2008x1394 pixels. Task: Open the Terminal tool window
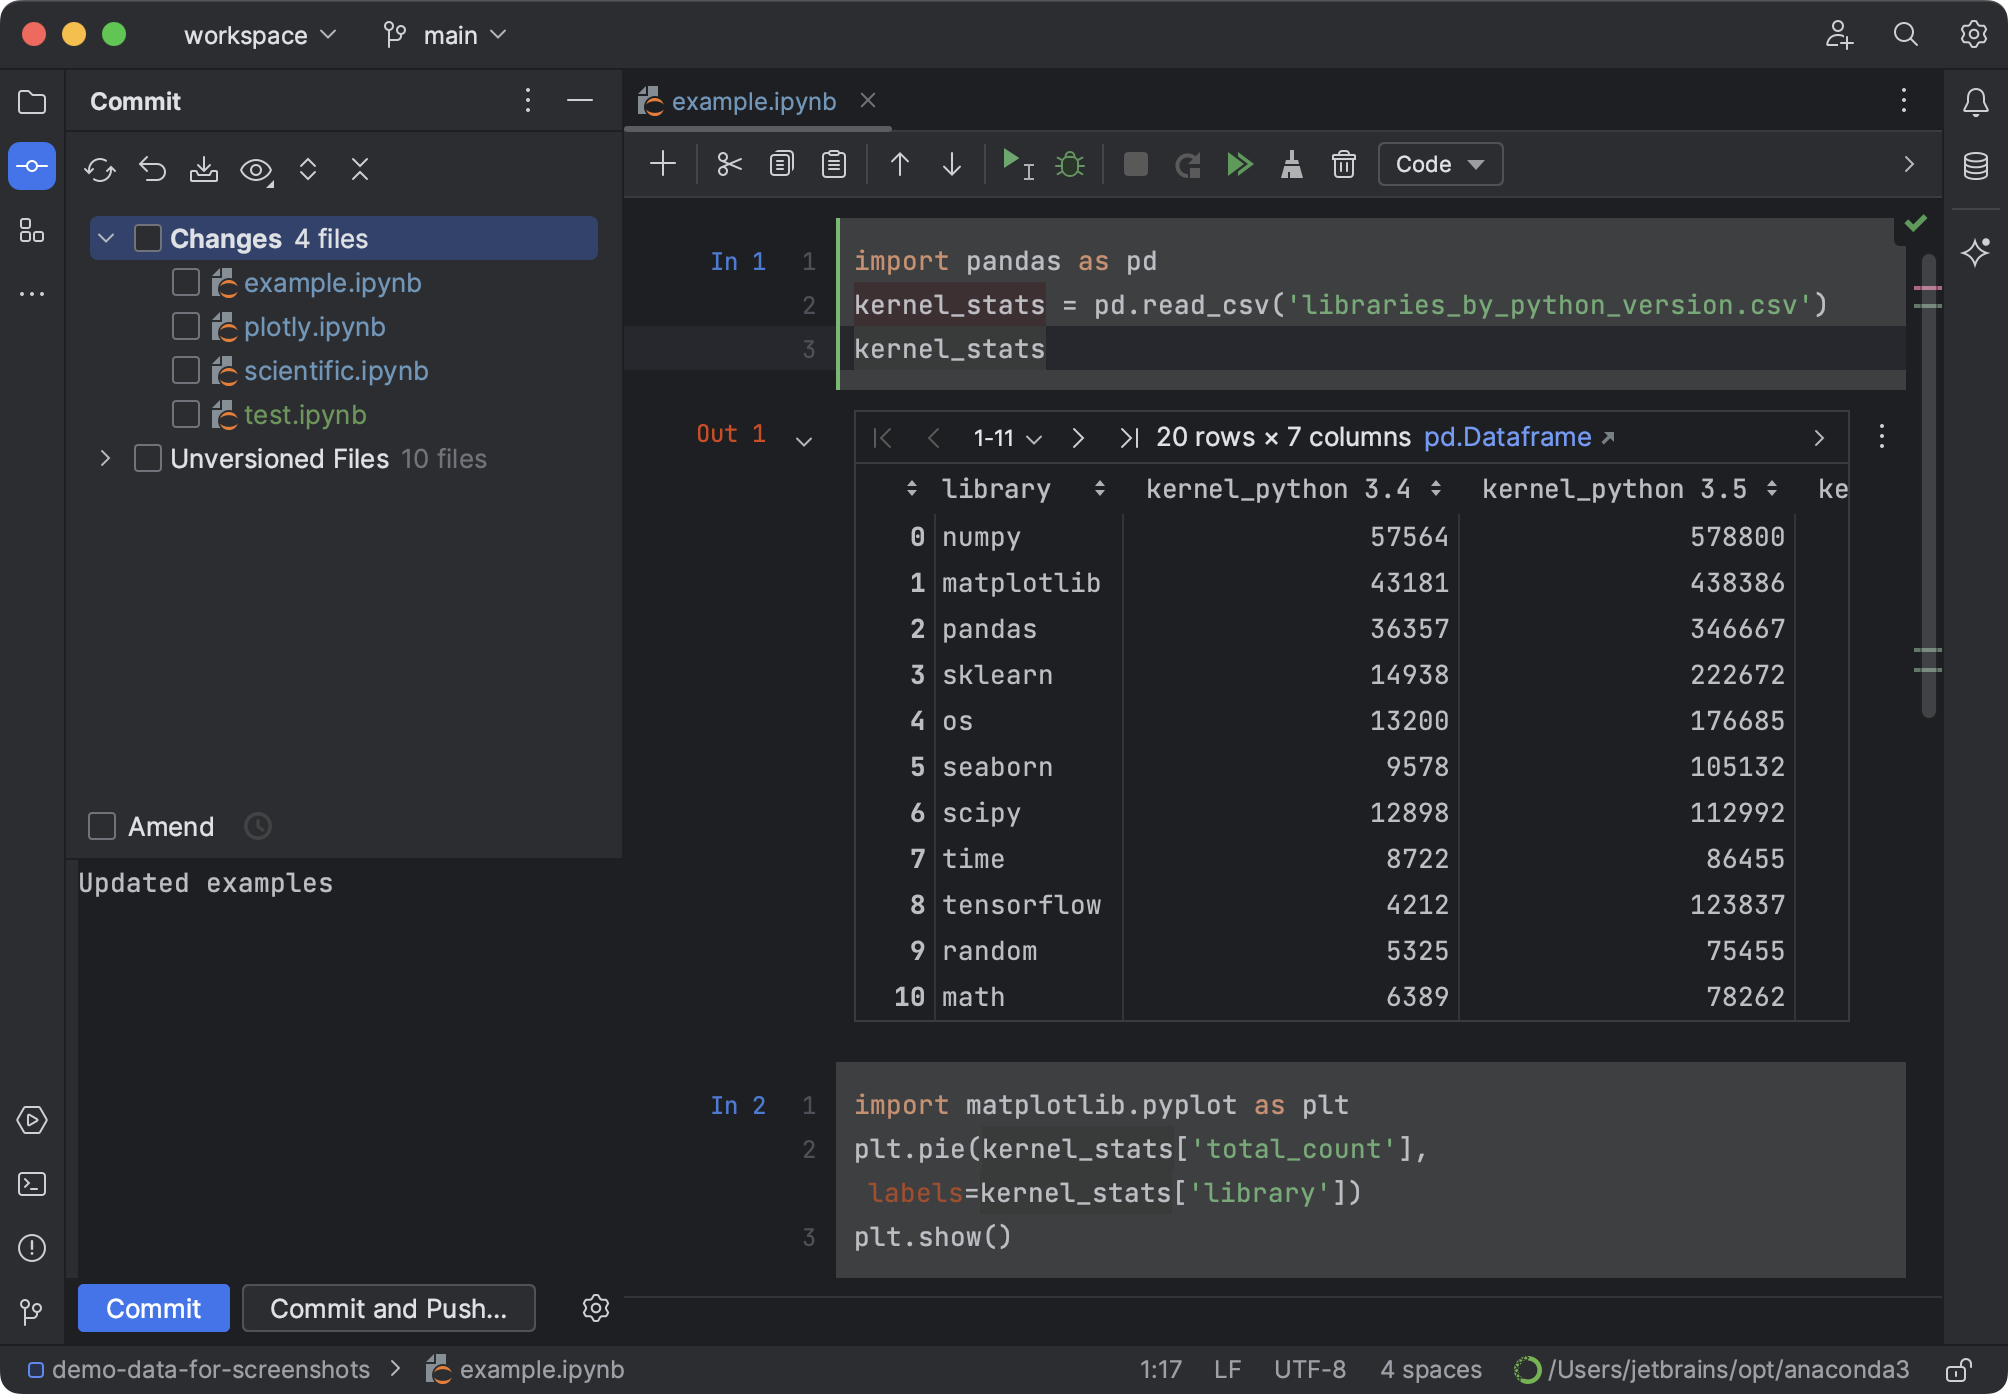click(x=32, y=1184)
